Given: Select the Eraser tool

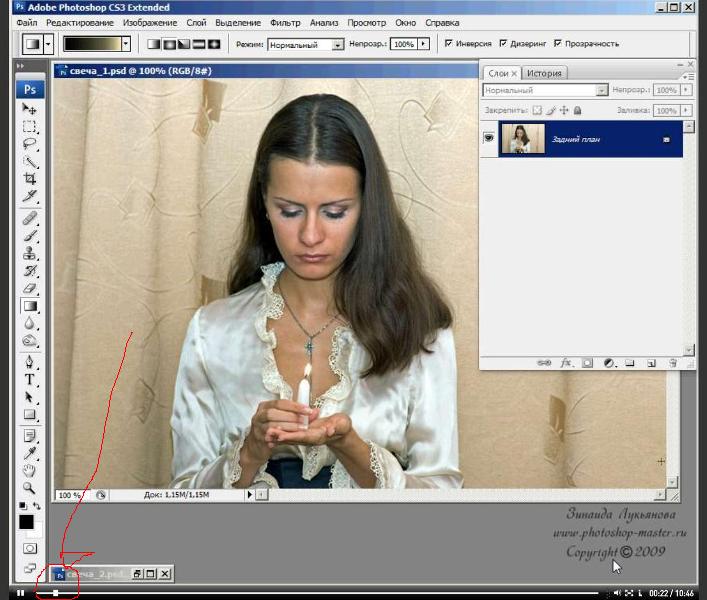Looking at the screenshot, I should (29, 289).
